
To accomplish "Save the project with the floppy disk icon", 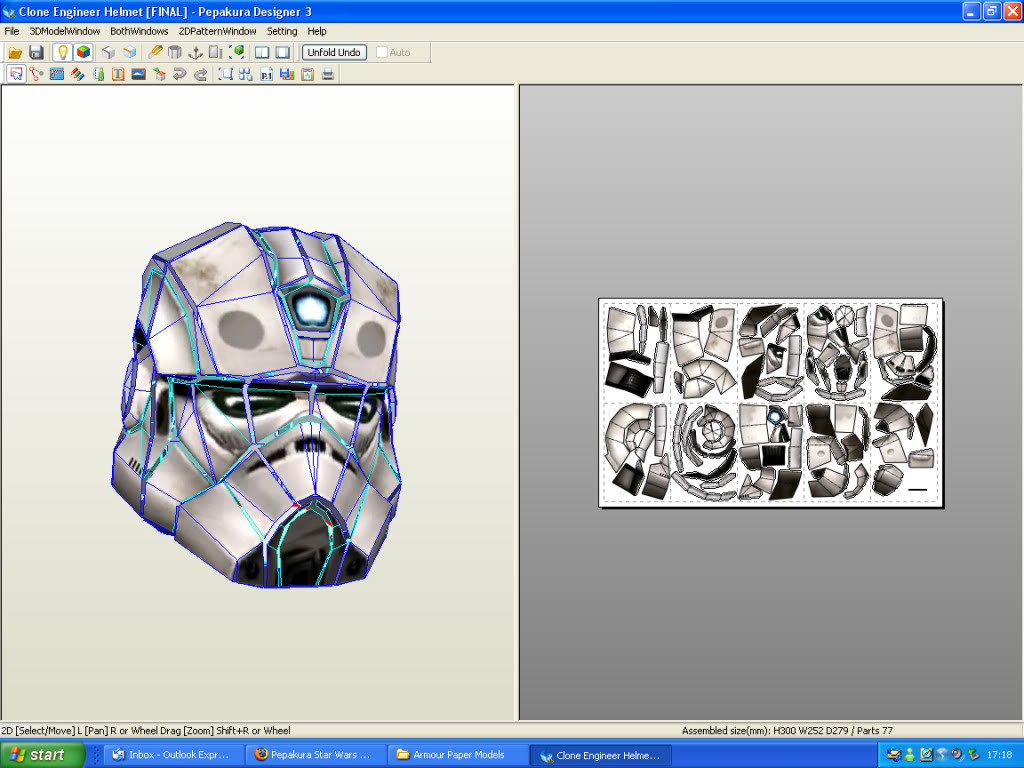I will point(37,52).
